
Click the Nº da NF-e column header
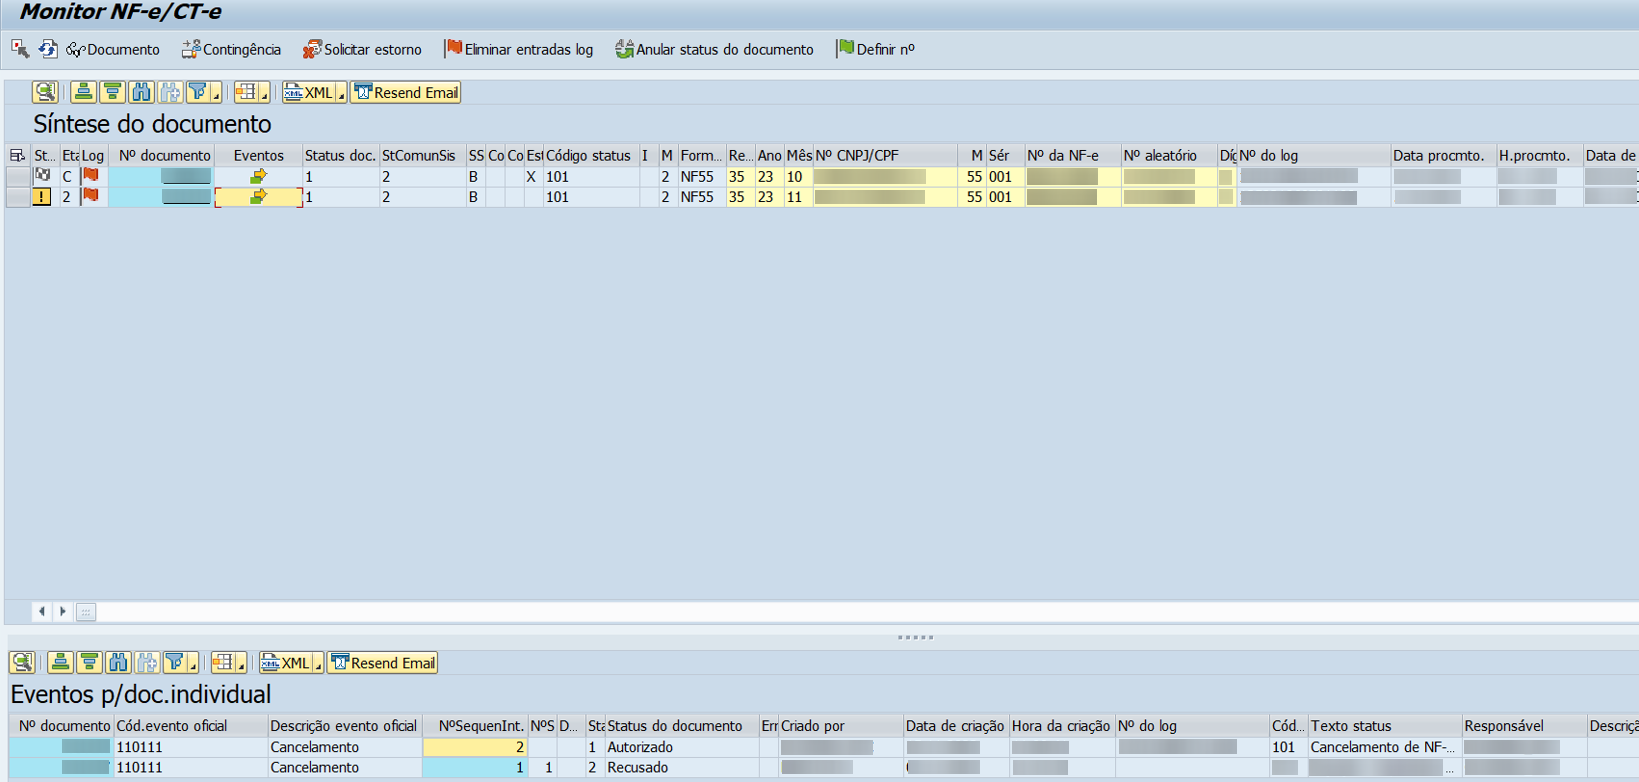[x=1073, y=155]
